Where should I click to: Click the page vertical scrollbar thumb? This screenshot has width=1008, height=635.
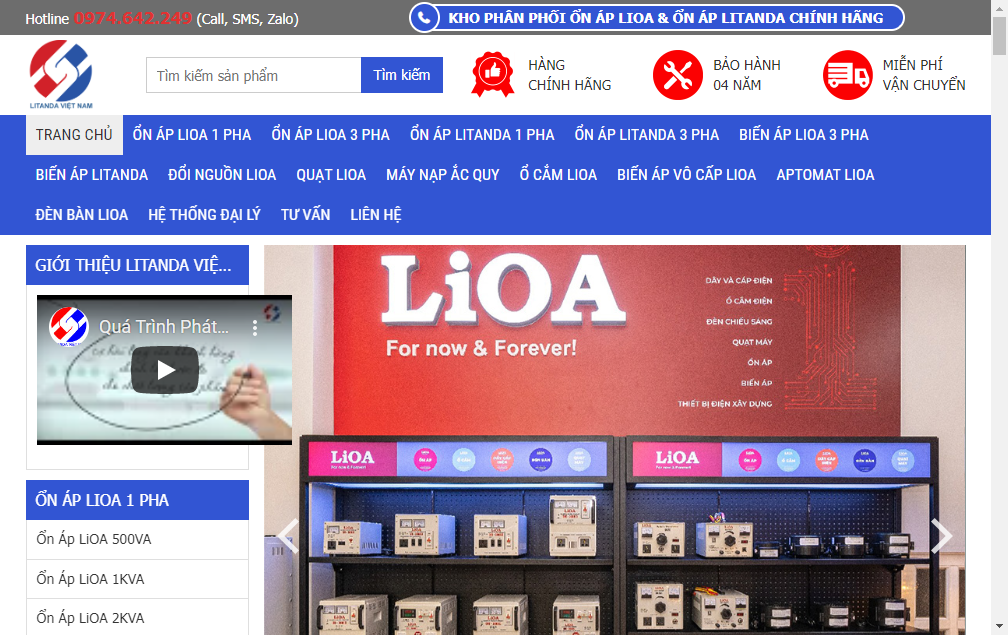click(x=999, y=36)
